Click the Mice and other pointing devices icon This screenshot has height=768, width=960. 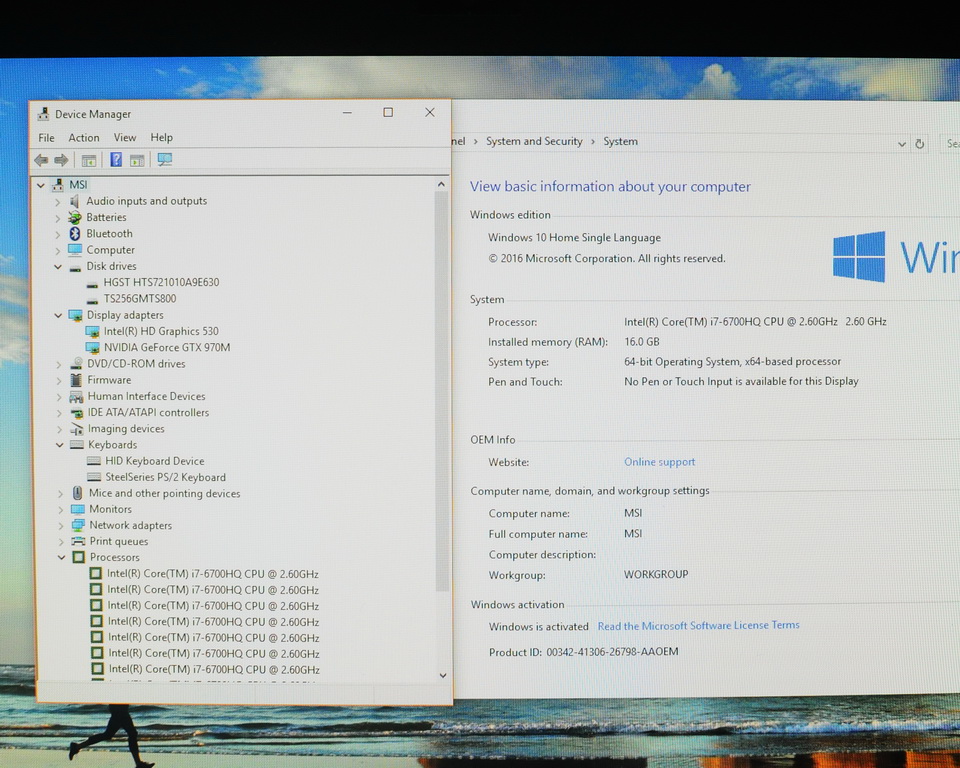77,493
